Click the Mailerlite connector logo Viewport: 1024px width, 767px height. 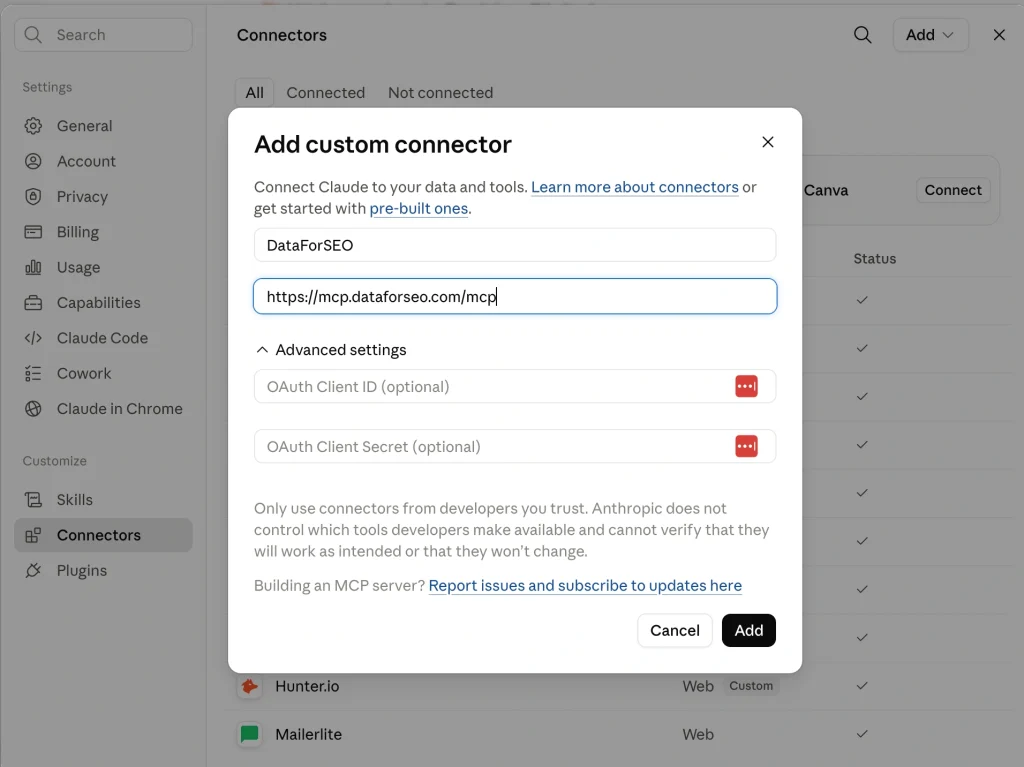coord(249,734)
